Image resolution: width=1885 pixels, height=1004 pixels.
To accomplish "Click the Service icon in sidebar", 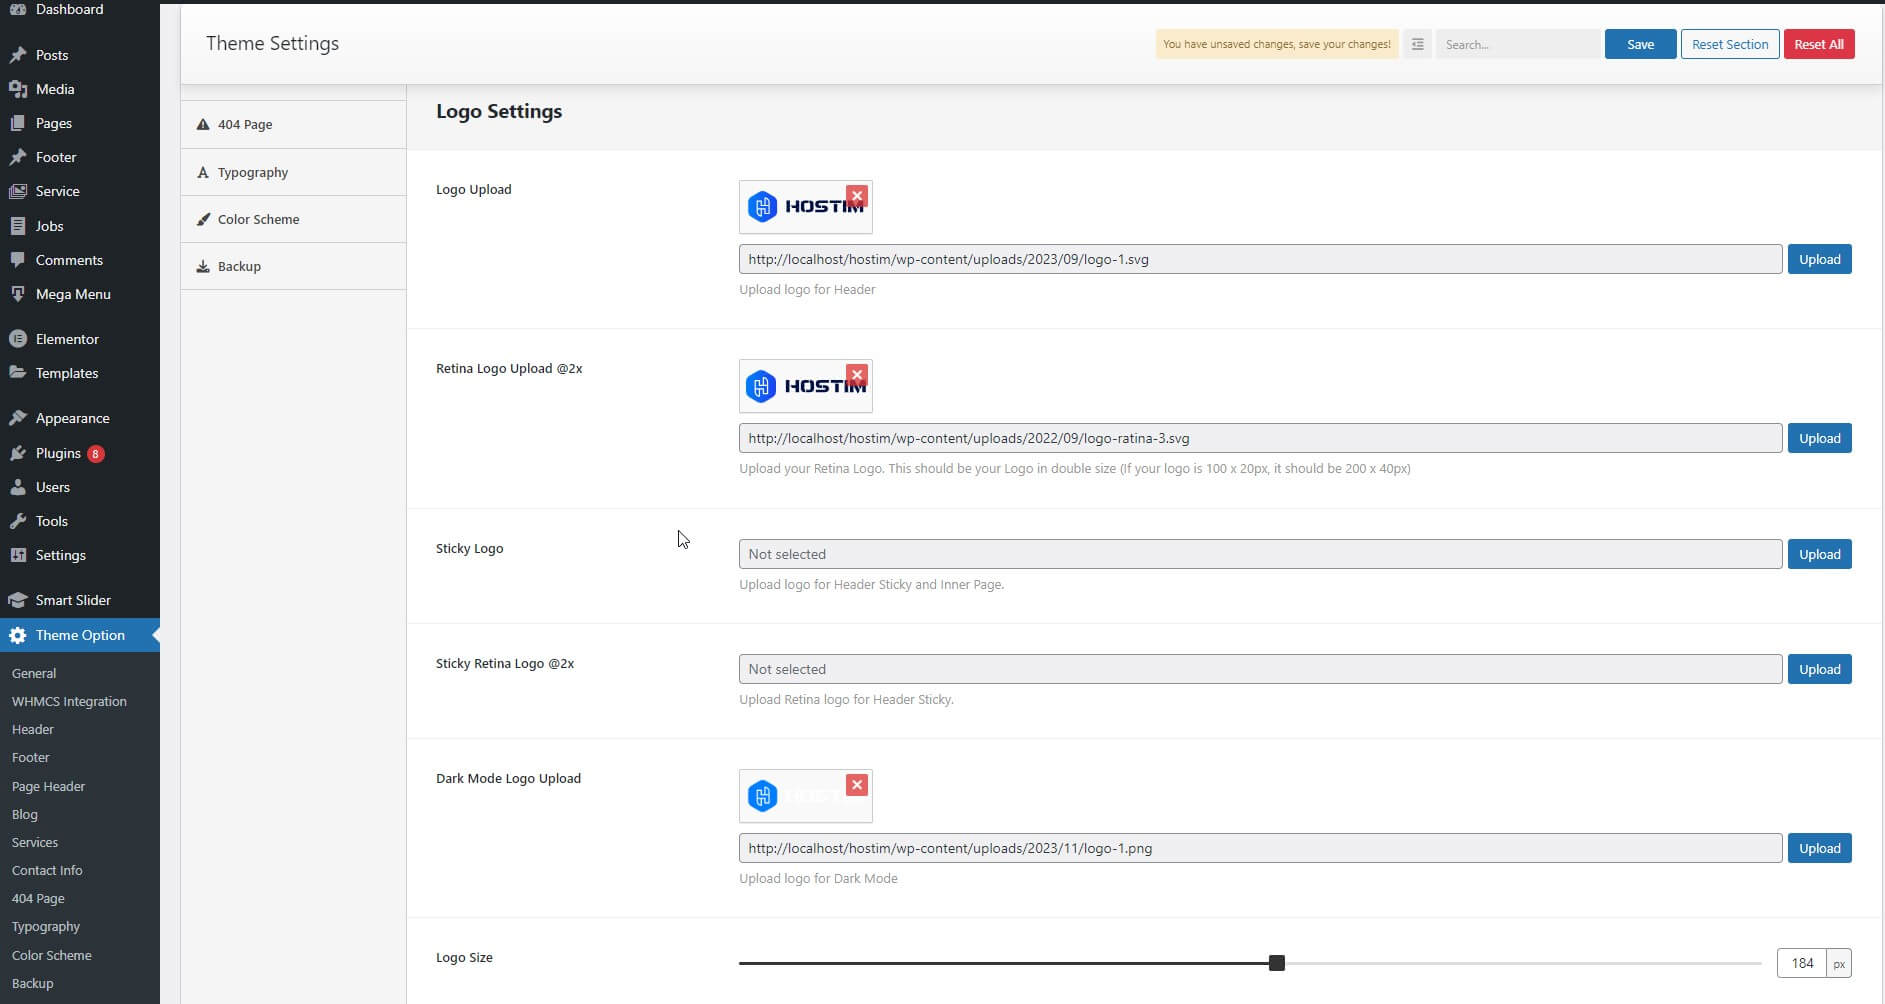I will pyautogui.click(x=18, y=191).
